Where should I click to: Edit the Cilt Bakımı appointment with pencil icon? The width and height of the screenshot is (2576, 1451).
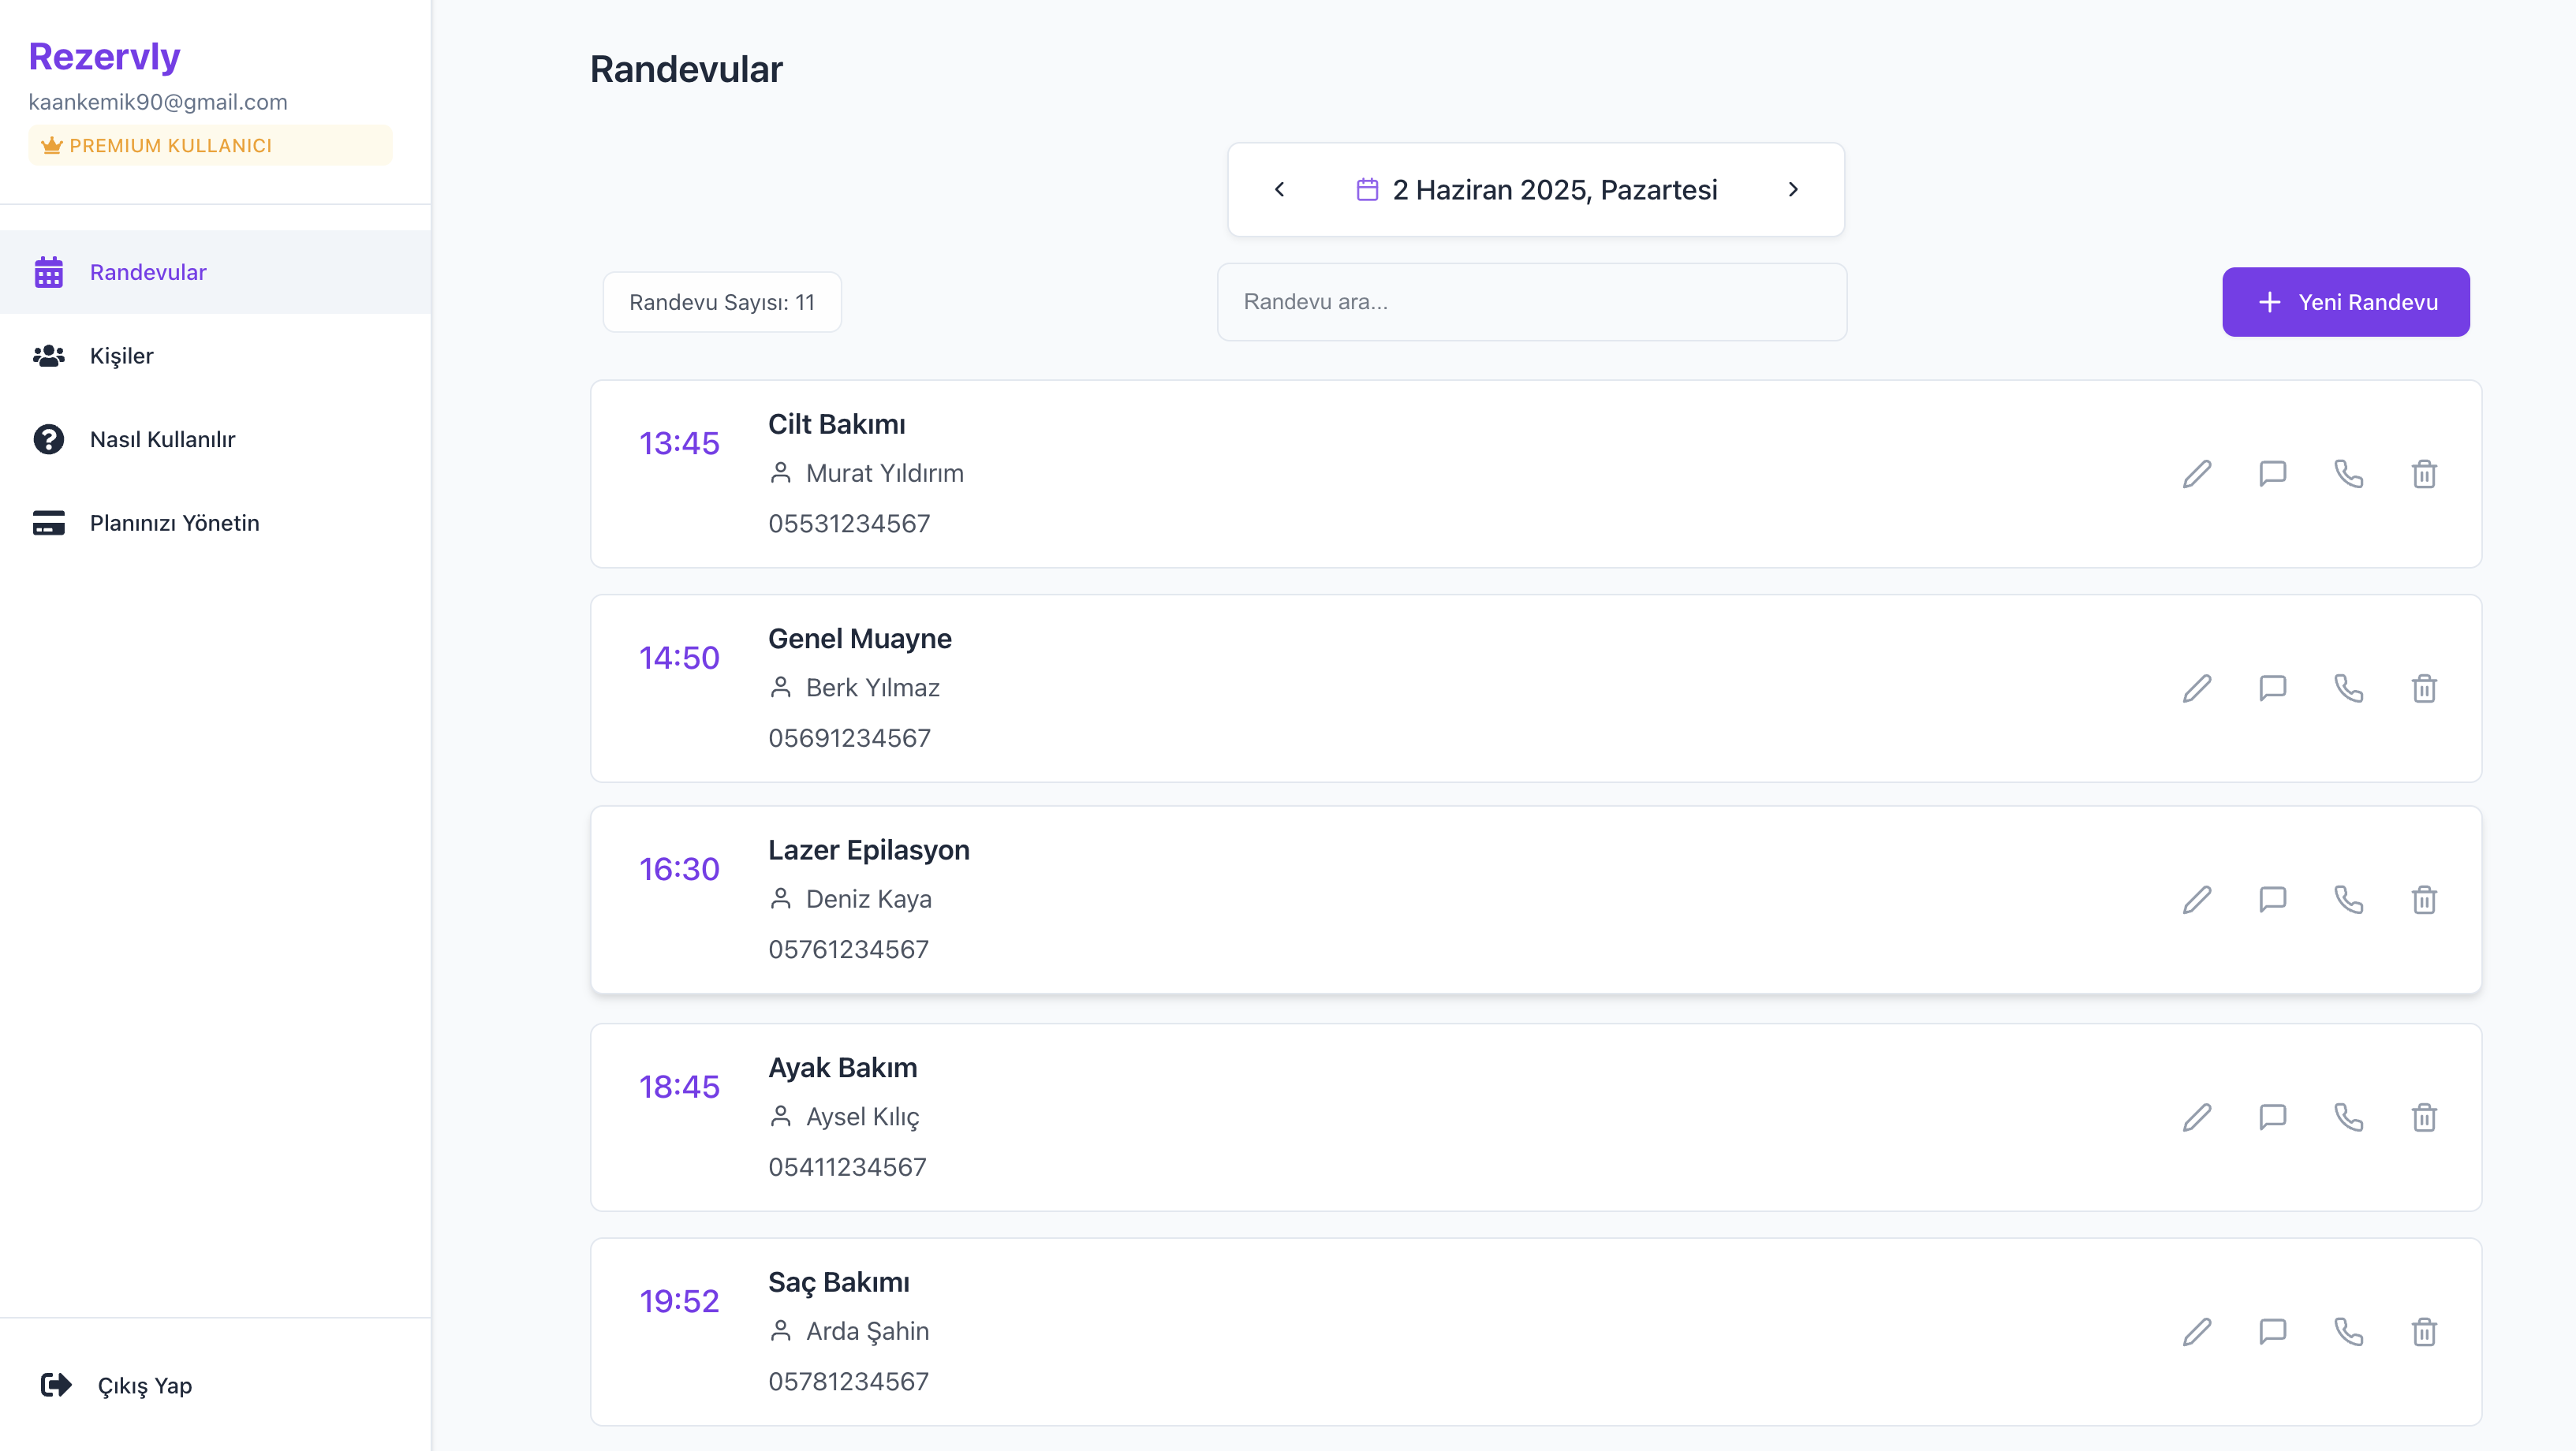(2196, 474)
